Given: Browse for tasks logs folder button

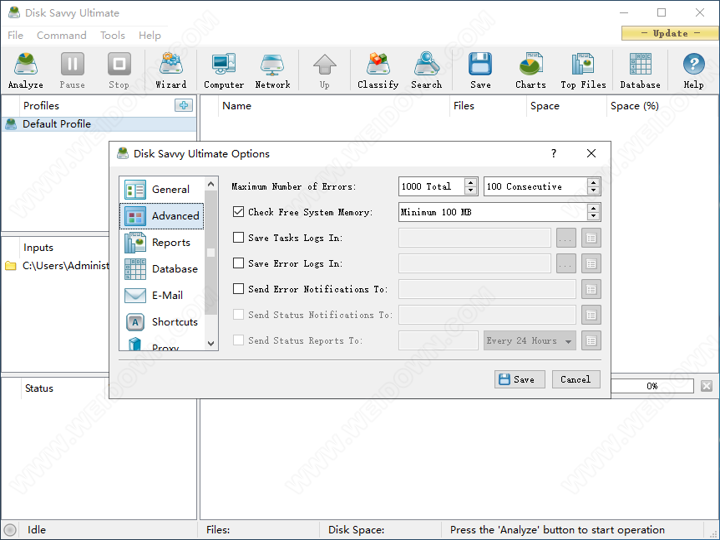Looking at the screenshot, I should 566,238.
